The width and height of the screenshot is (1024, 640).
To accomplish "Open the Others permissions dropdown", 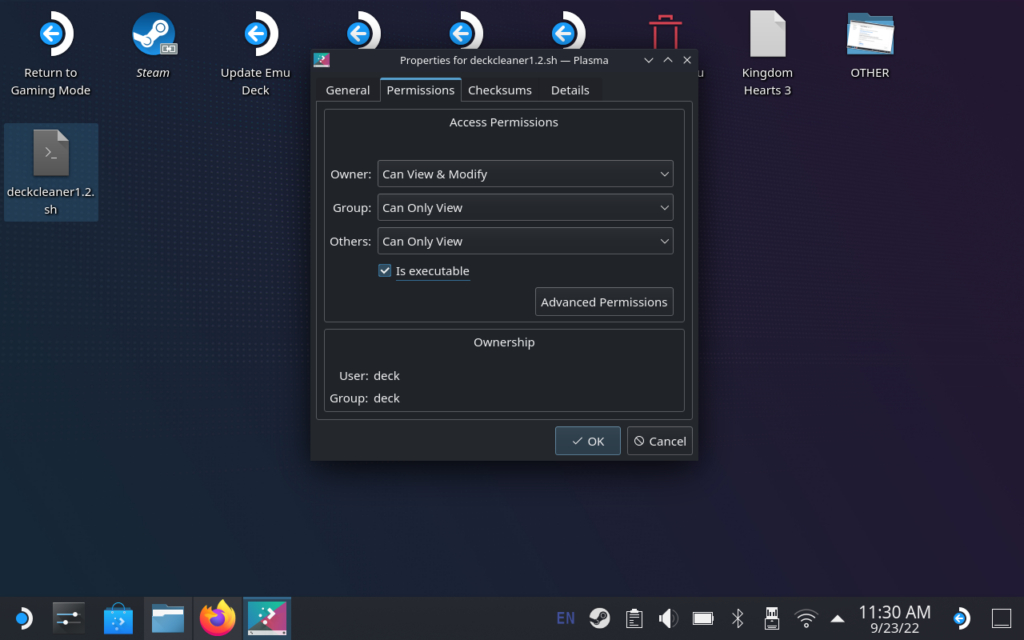I will point(525,241).
